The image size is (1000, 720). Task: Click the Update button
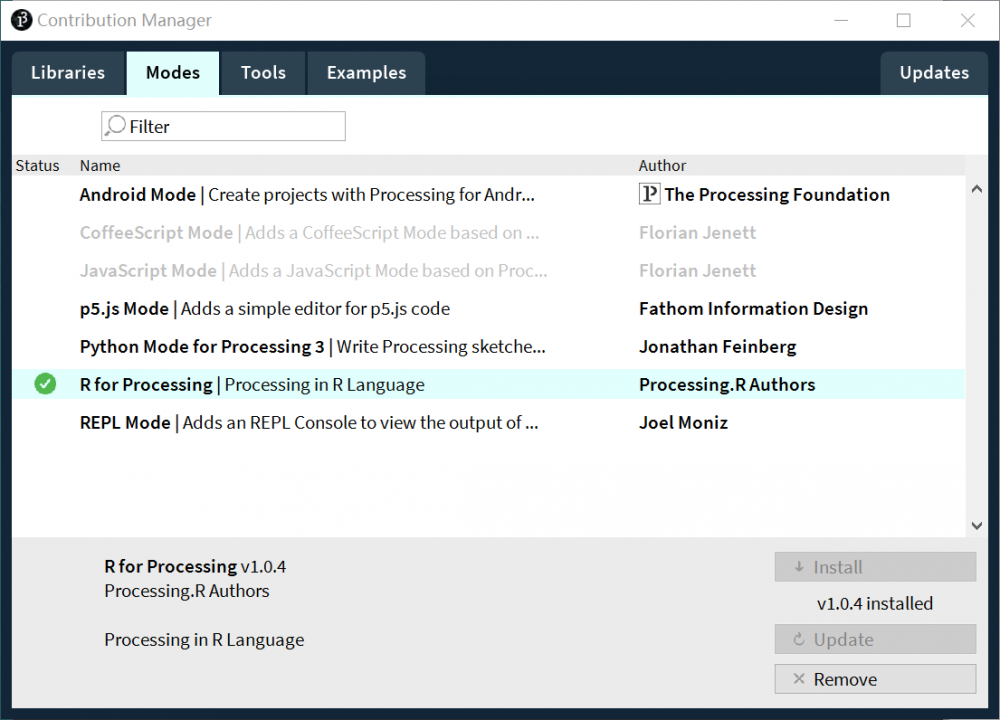[x=875, y=639]
